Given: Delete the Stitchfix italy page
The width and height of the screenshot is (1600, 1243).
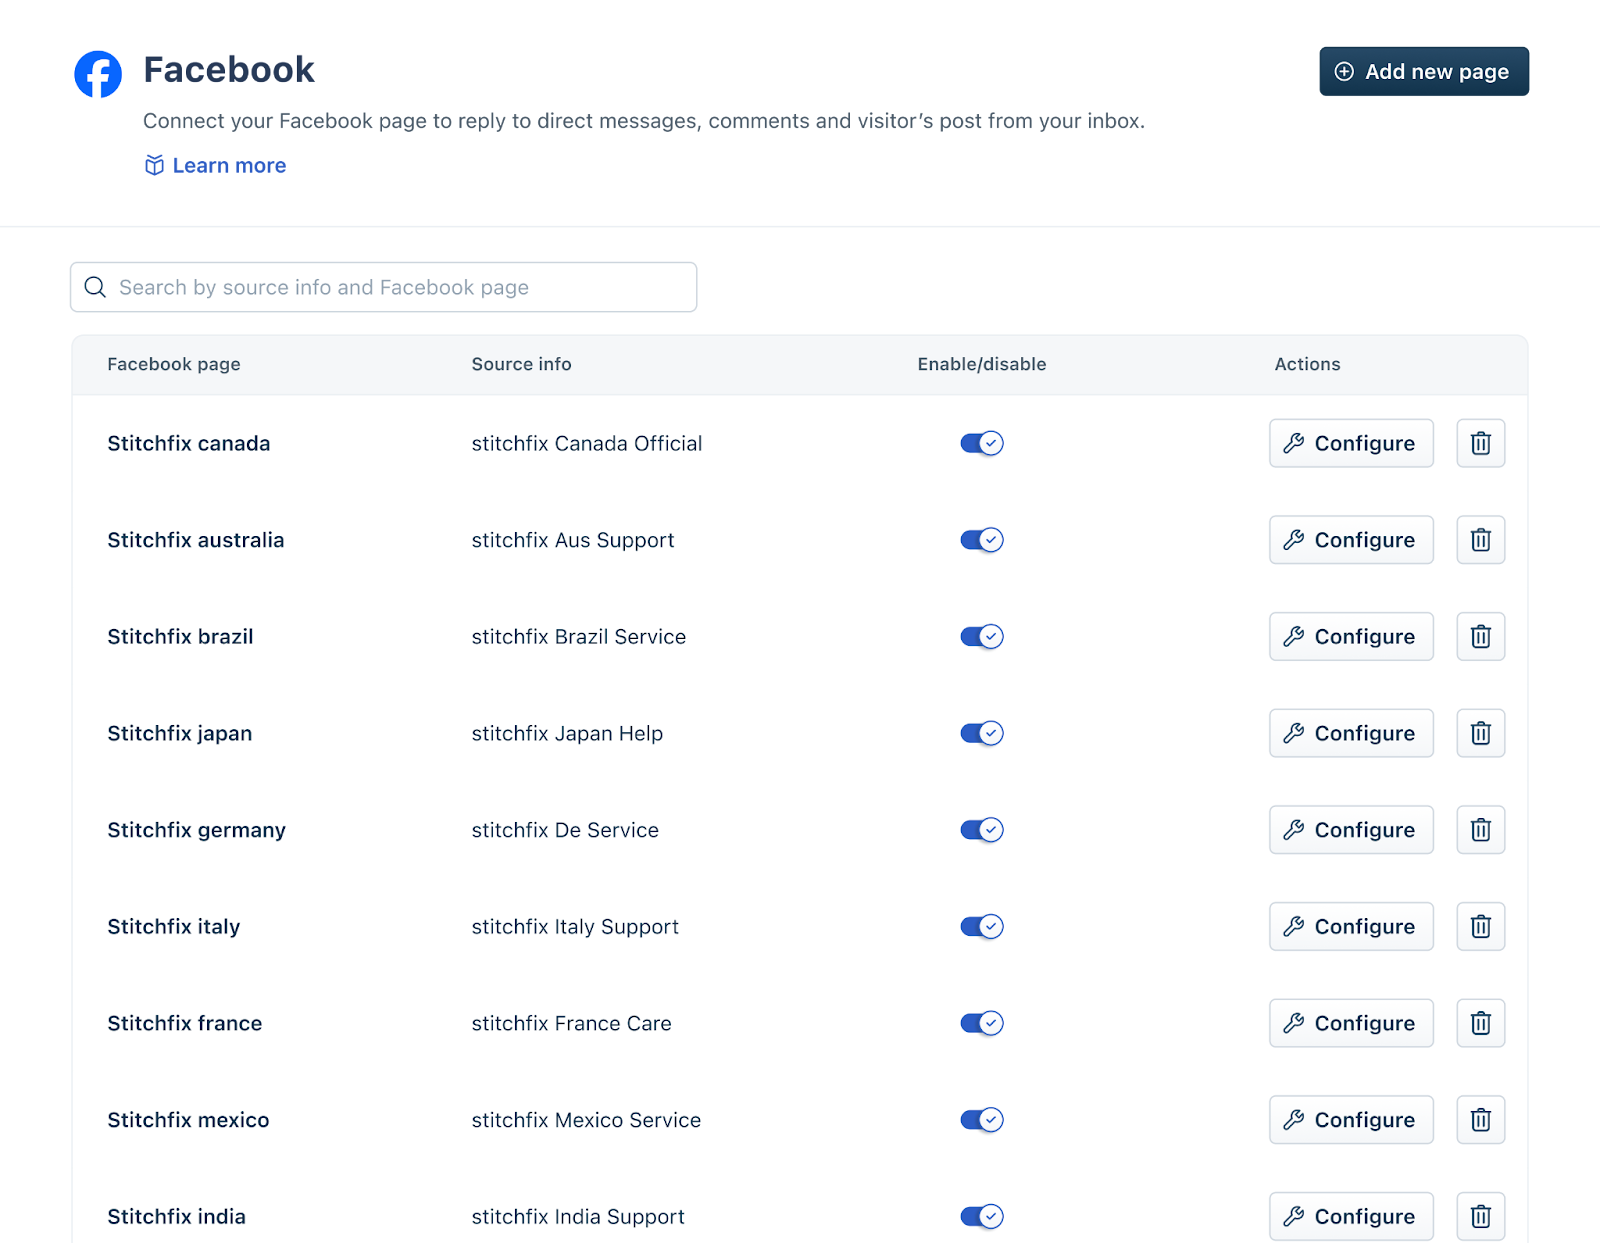Looking at the screenshot, I should click(1480, 926).
